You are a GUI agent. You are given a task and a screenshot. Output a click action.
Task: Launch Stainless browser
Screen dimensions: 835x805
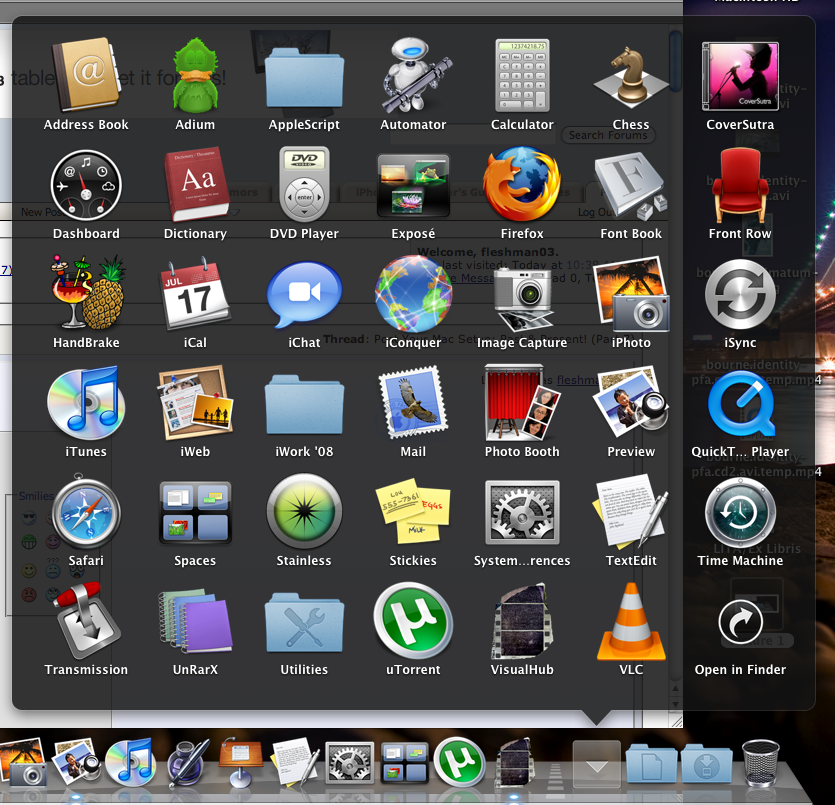304,512
